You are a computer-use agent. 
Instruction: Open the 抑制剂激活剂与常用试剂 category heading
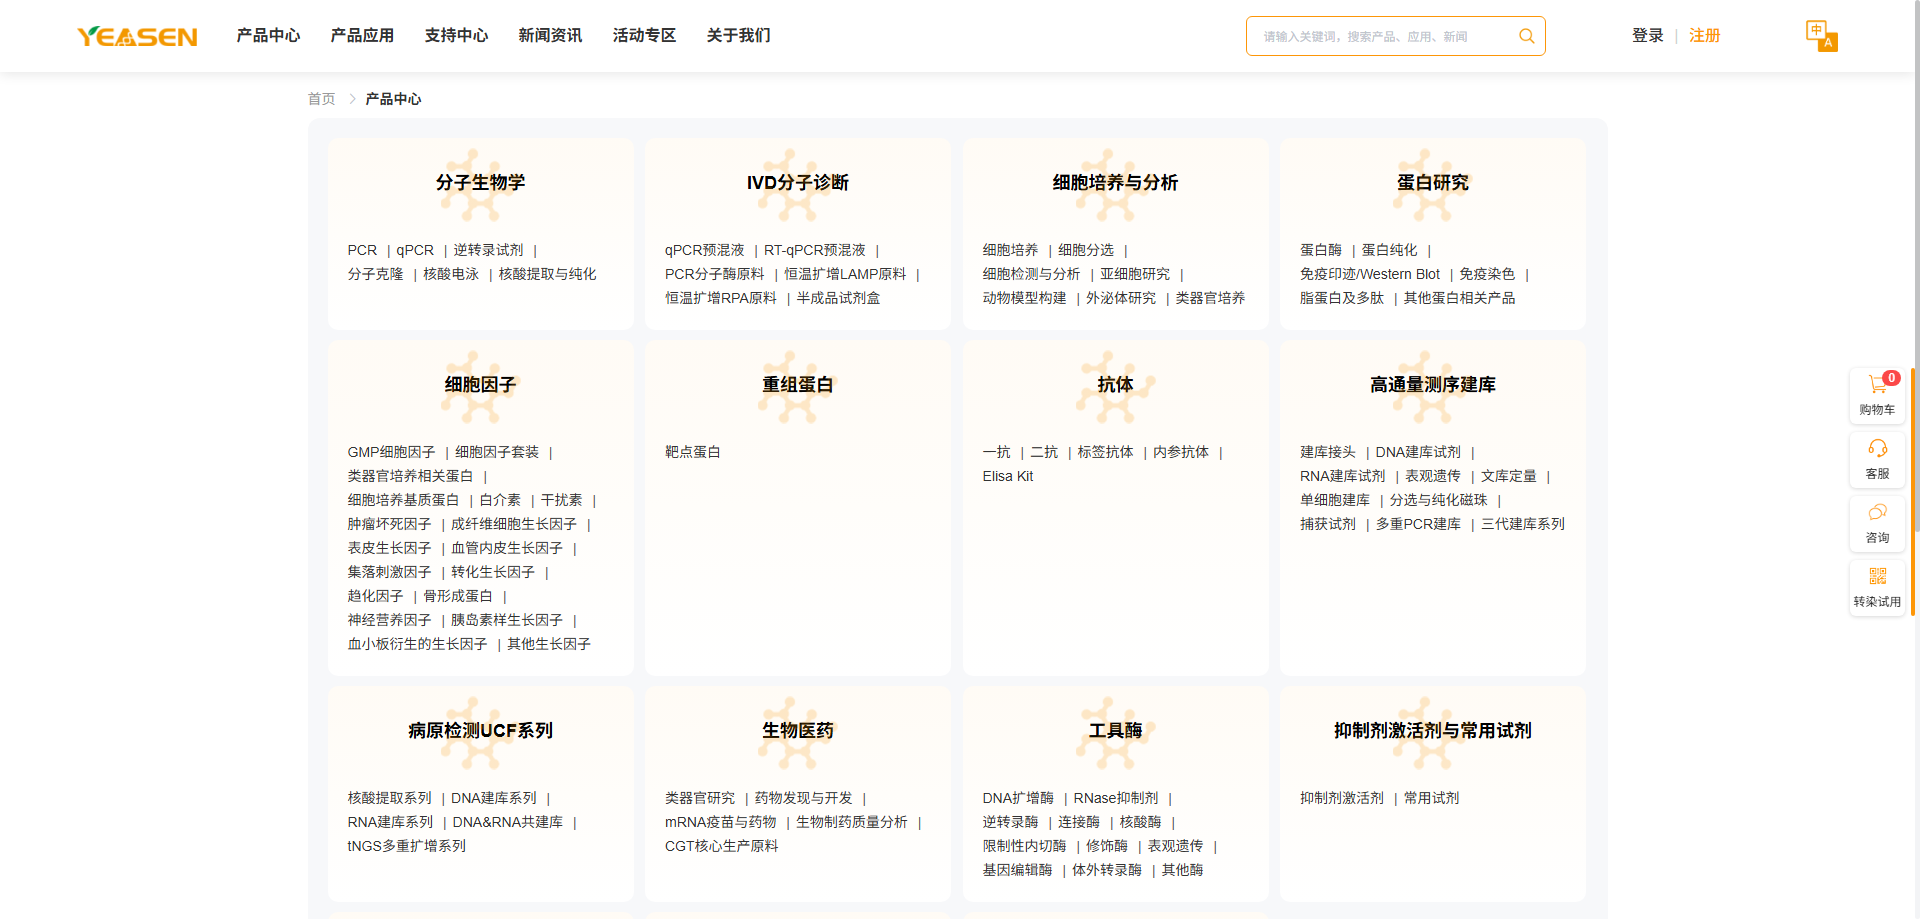tap(1432, 731)
